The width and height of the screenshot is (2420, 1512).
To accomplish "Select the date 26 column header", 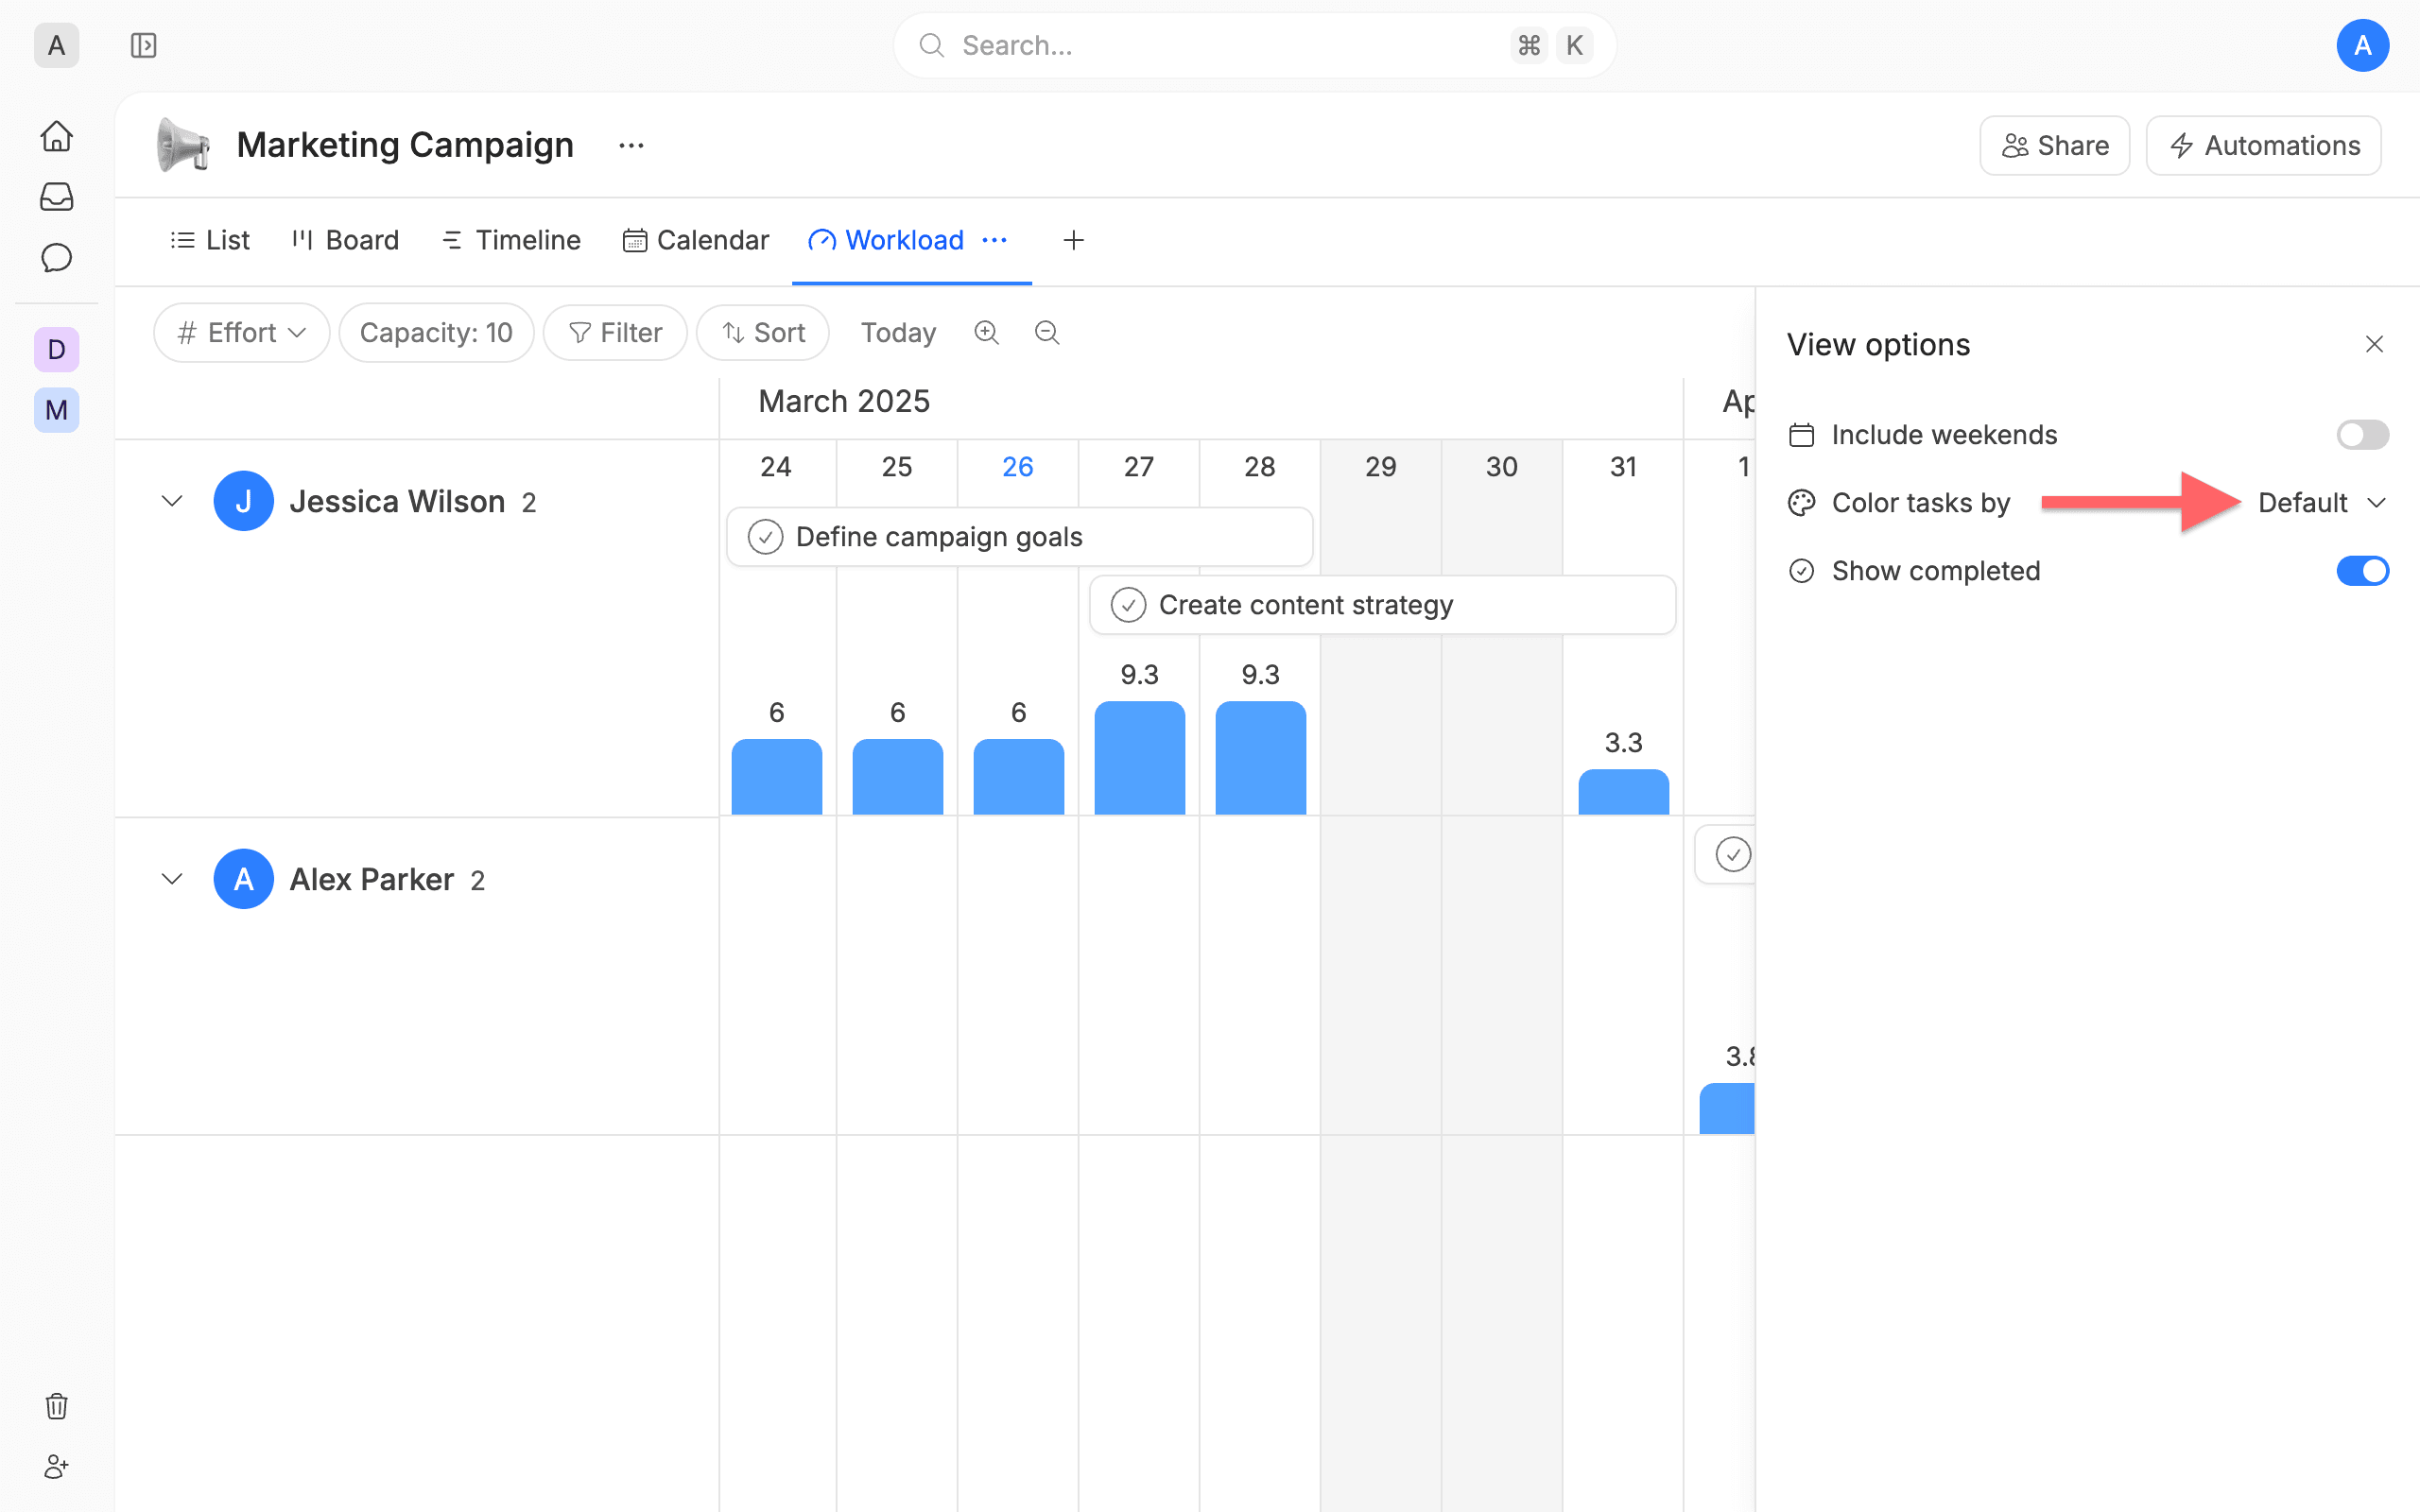I will click(1018, 467).
